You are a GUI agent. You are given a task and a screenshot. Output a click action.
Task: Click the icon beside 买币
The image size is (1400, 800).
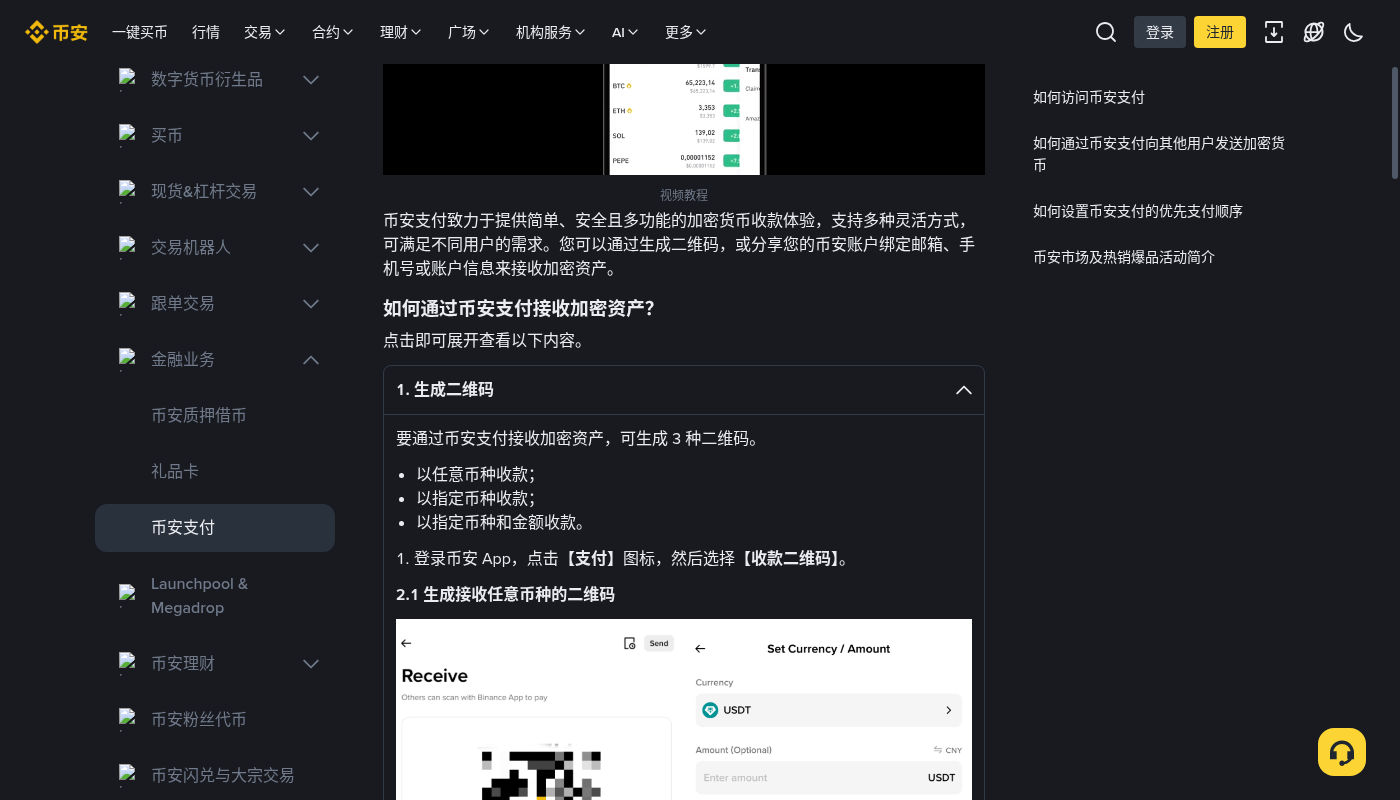coord(127,135)
